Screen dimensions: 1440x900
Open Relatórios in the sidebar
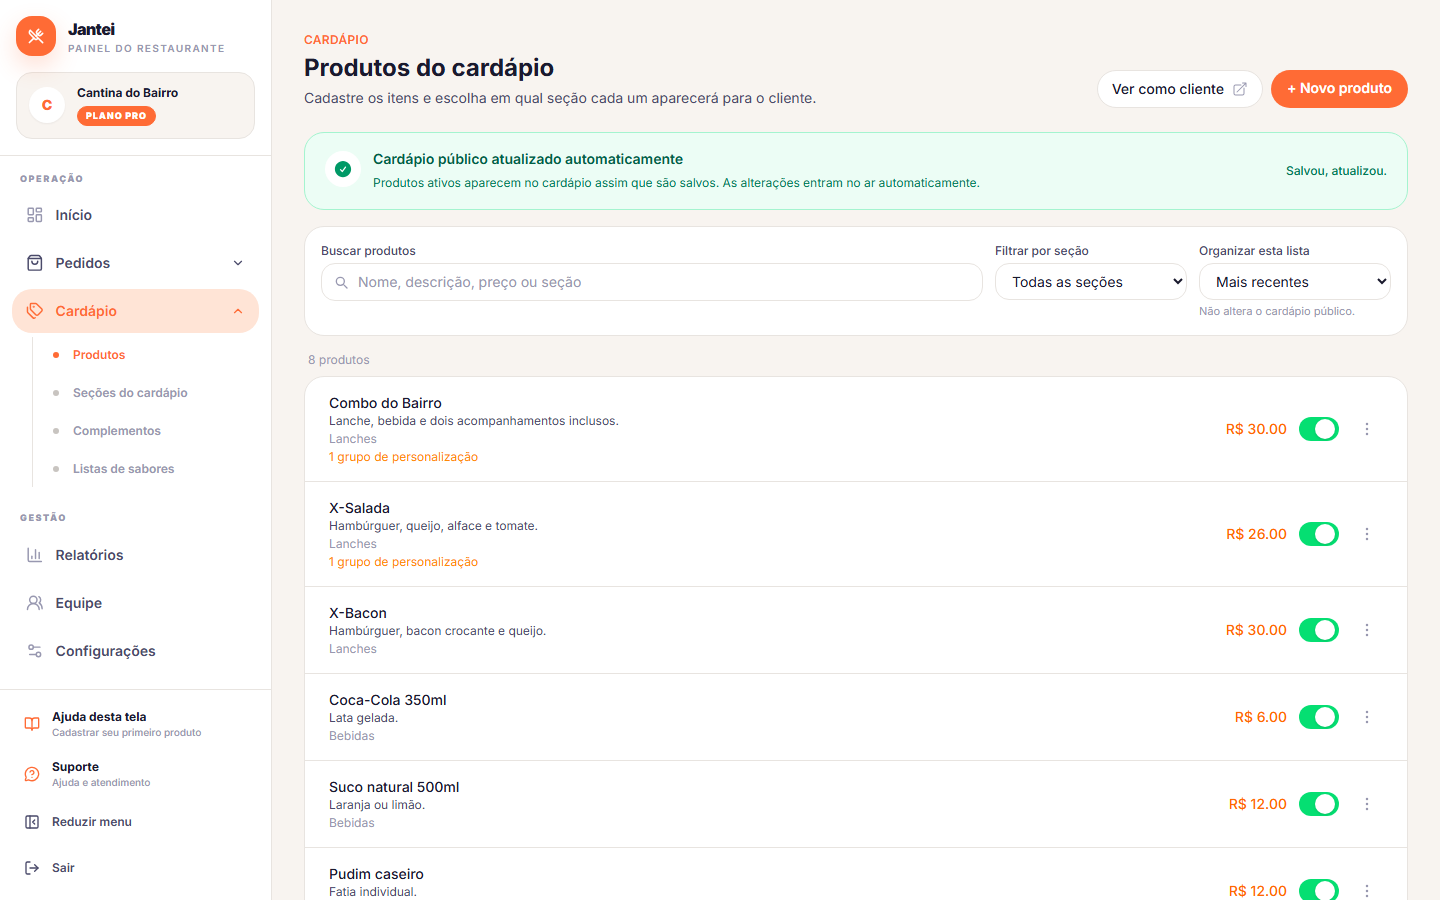136,555
